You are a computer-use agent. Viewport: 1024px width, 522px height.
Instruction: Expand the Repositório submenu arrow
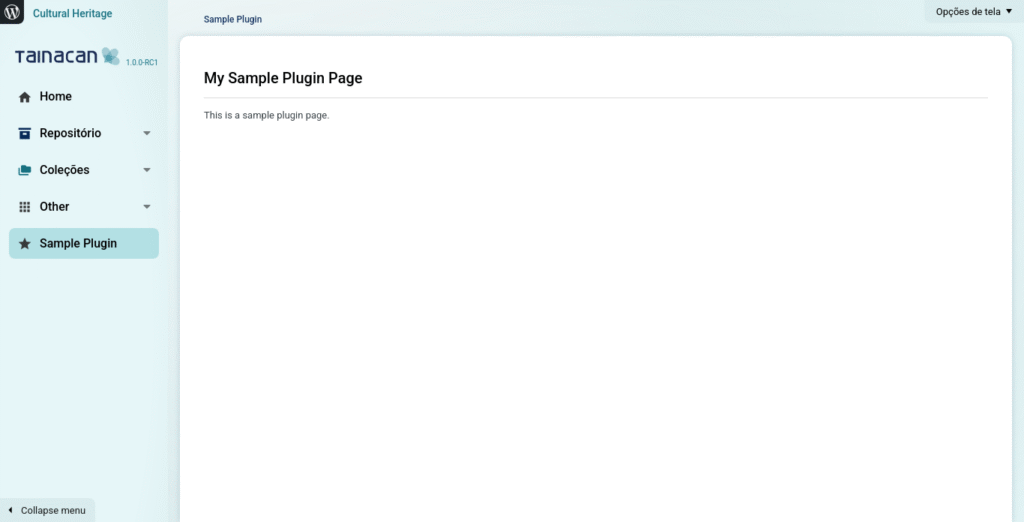coord(147,133)
